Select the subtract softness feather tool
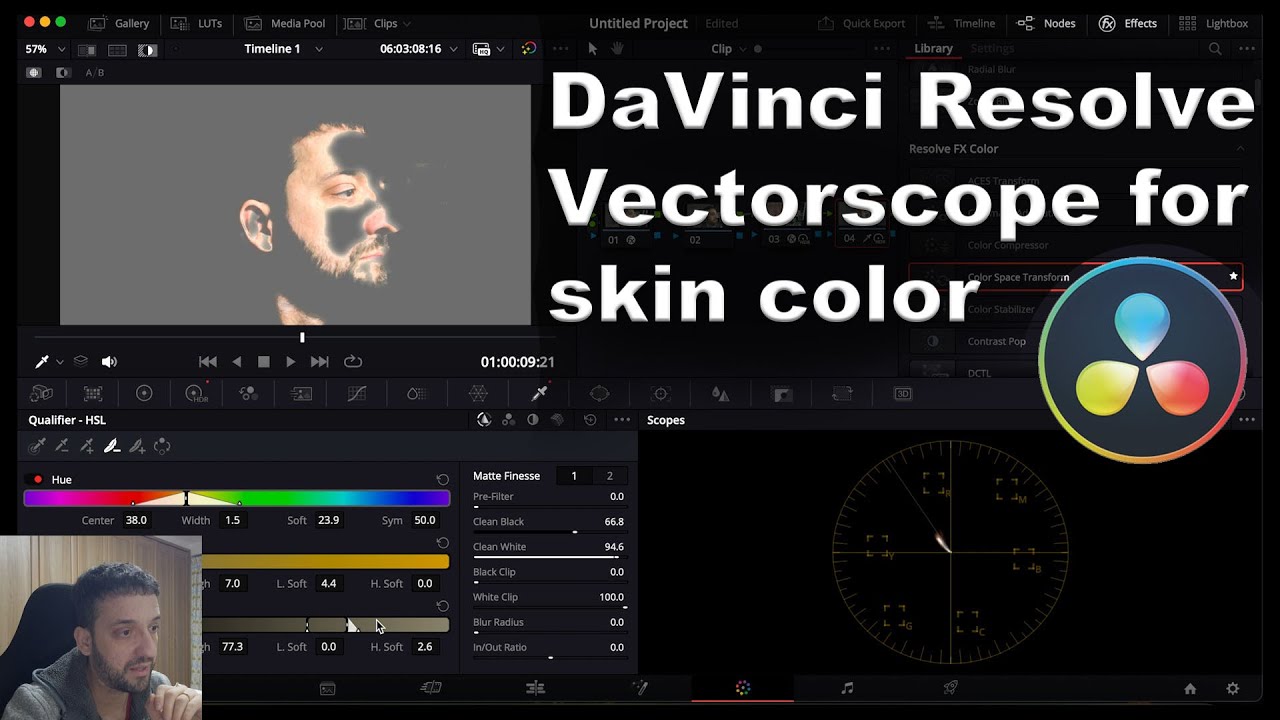Screen dimensions: 1280x720 tap(112, 446)
